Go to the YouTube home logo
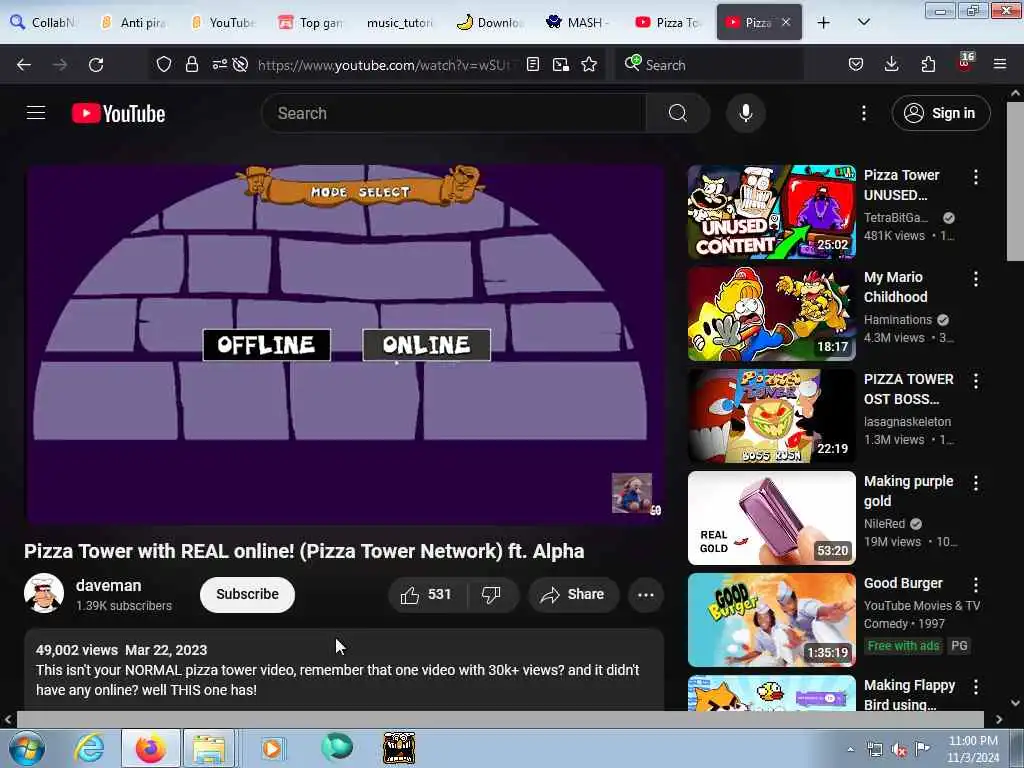The height and width of the screenshot is (768, 1024). click(x=118, y=113)
